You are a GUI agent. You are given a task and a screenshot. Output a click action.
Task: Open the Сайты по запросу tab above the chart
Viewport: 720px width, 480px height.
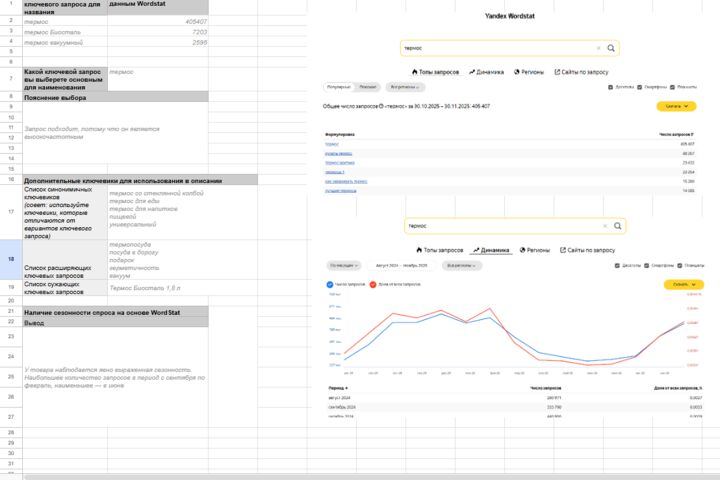pyautogui.click(x=587, y=250)
